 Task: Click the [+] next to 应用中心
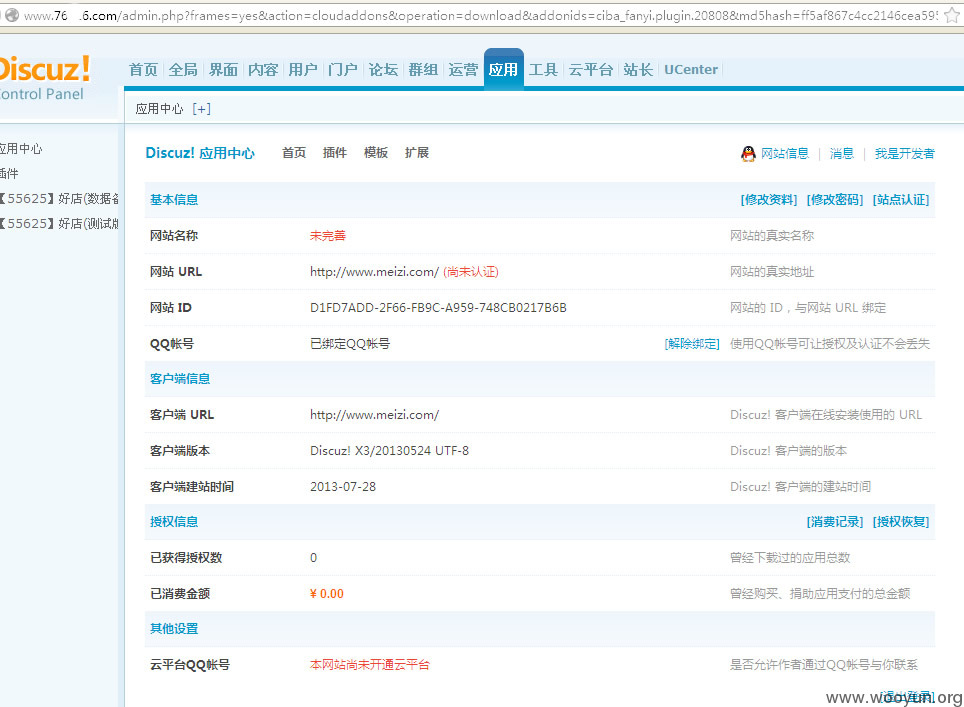click(201, 109)
